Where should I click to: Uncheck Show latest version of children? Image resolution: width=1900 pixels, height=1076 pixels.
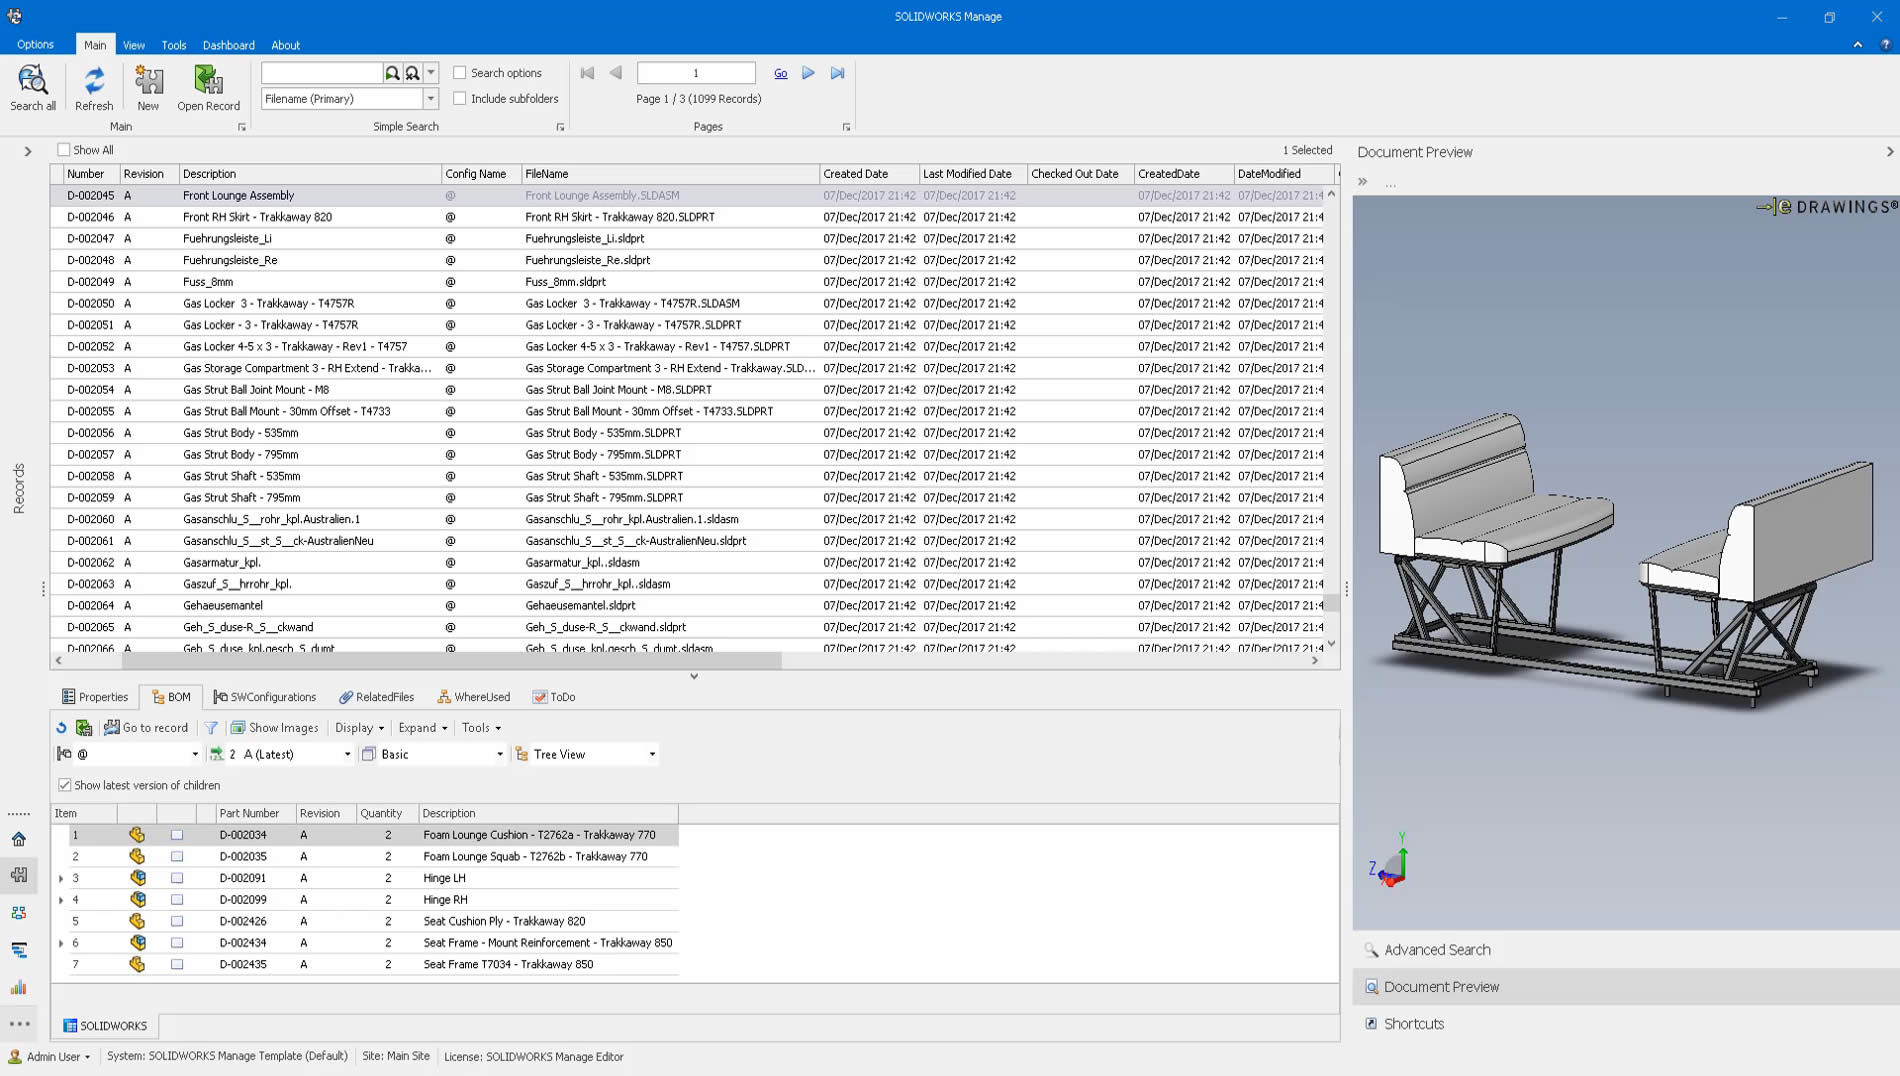tap(65, 785)
